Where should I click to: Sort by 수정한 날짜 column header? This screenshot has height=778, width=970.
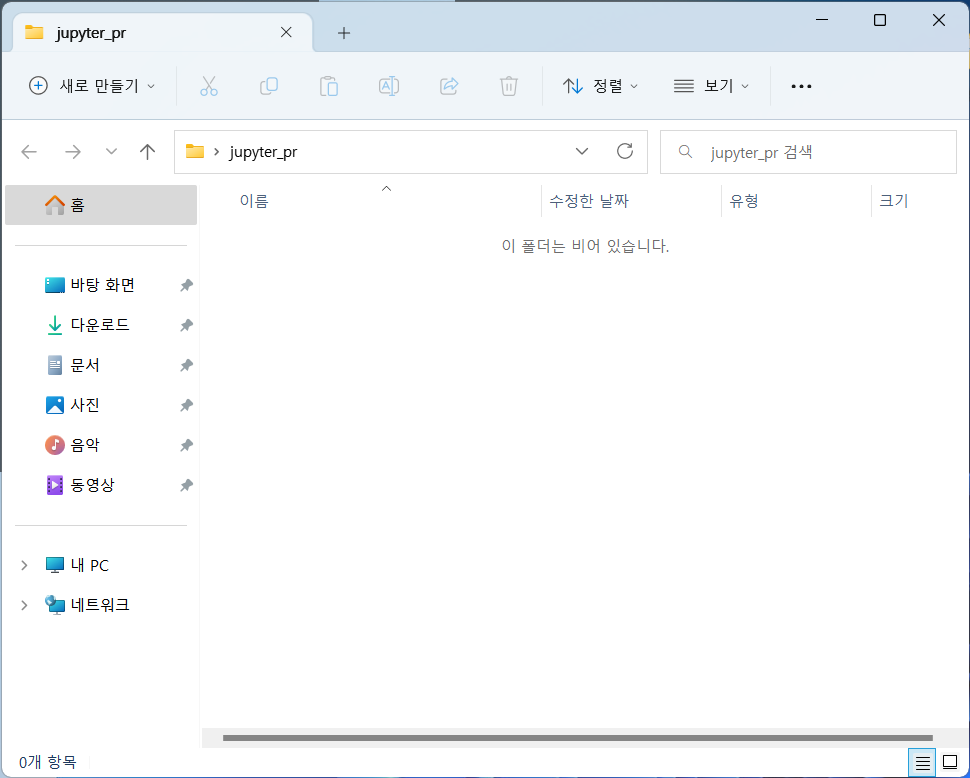589,201
